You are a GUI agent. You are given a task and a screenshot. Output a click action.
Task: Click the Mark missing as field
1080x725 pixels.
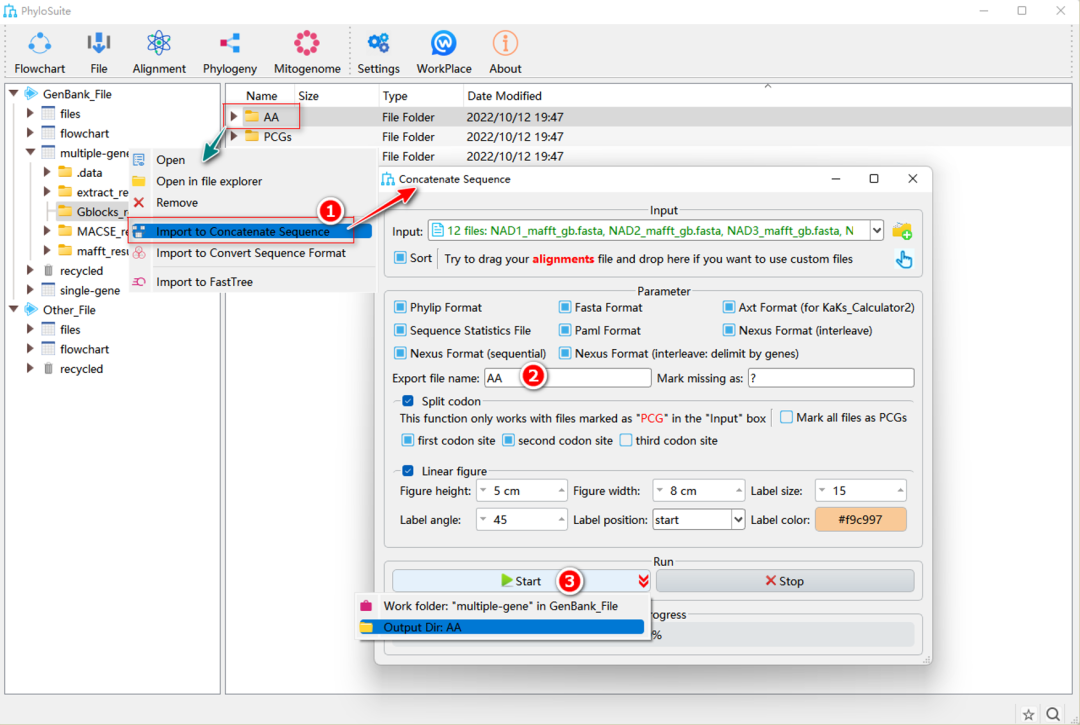[831, 378]
